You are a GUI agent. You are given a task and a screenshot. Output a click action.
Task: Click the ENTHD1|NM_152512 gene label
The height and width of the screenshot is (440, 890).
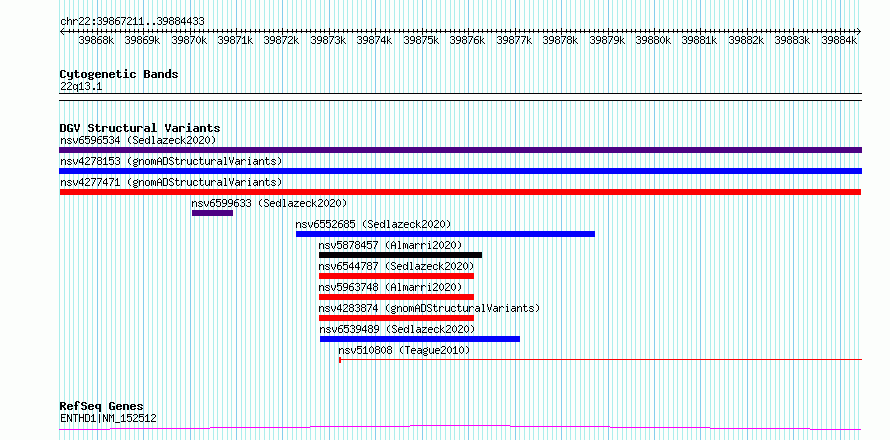pos(108,419)
